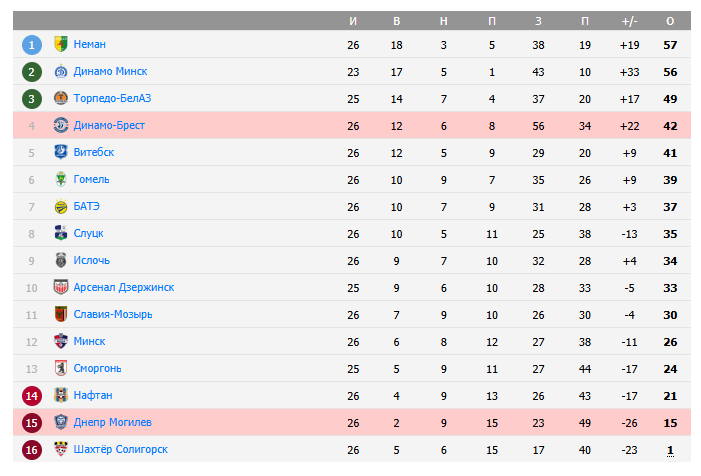Screen dimensions: 701x476
Task: Click the Ислочь team emblem icon
Action: (60, 260)
